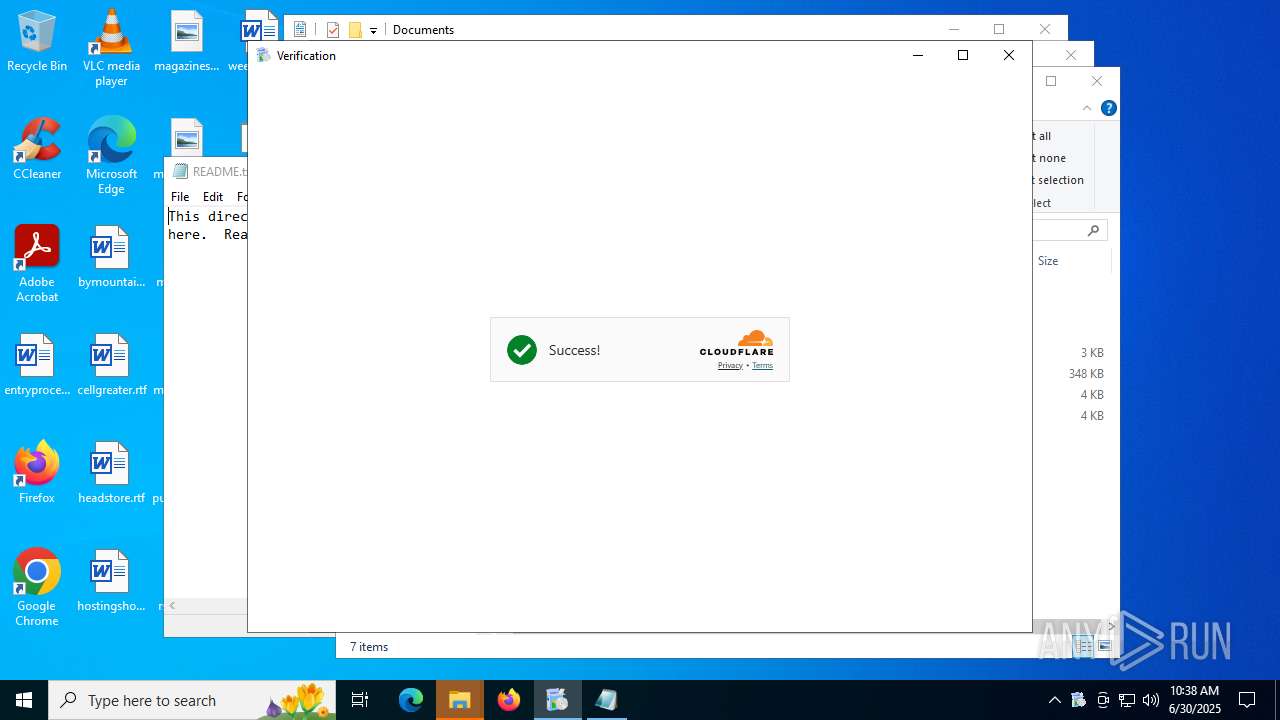1280x720 pixels.
Task: Click the 7 items status bar text
Action: pyautogui.click(x=369, y=647)
